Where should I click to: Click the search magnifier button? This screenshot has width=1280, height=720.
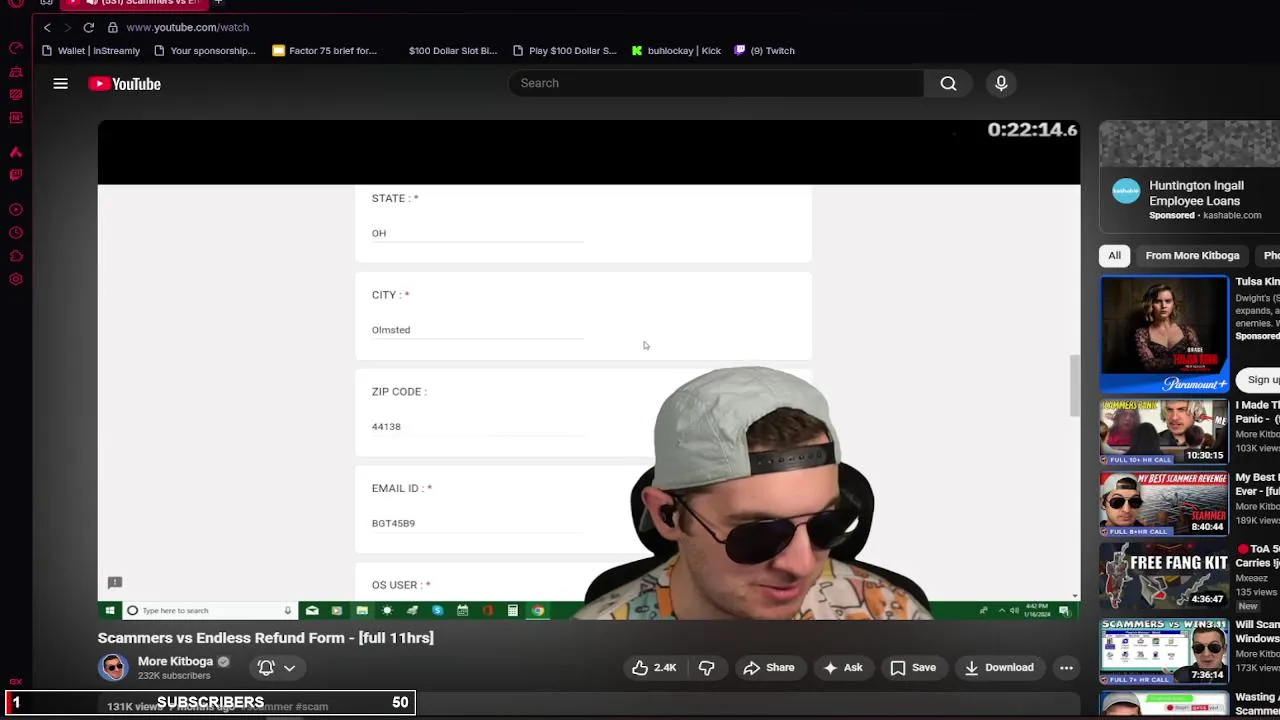point(948,83)
